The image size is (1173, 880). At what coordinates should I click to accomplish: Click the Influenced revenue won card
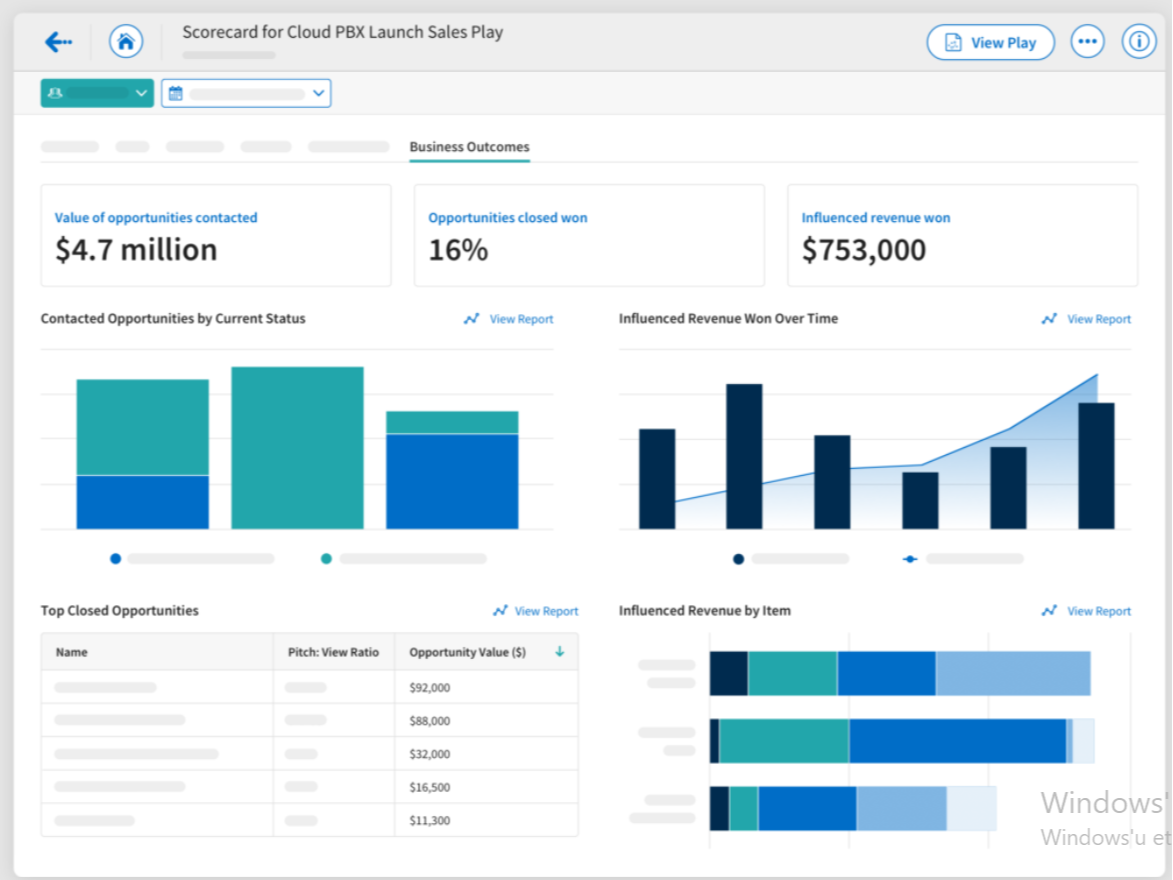961,236
